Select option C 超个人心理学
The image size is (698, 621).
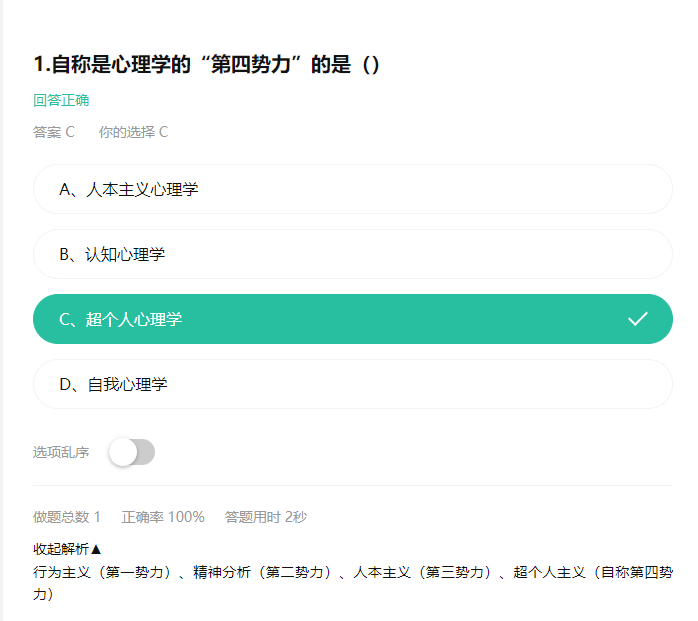(353, 319)
